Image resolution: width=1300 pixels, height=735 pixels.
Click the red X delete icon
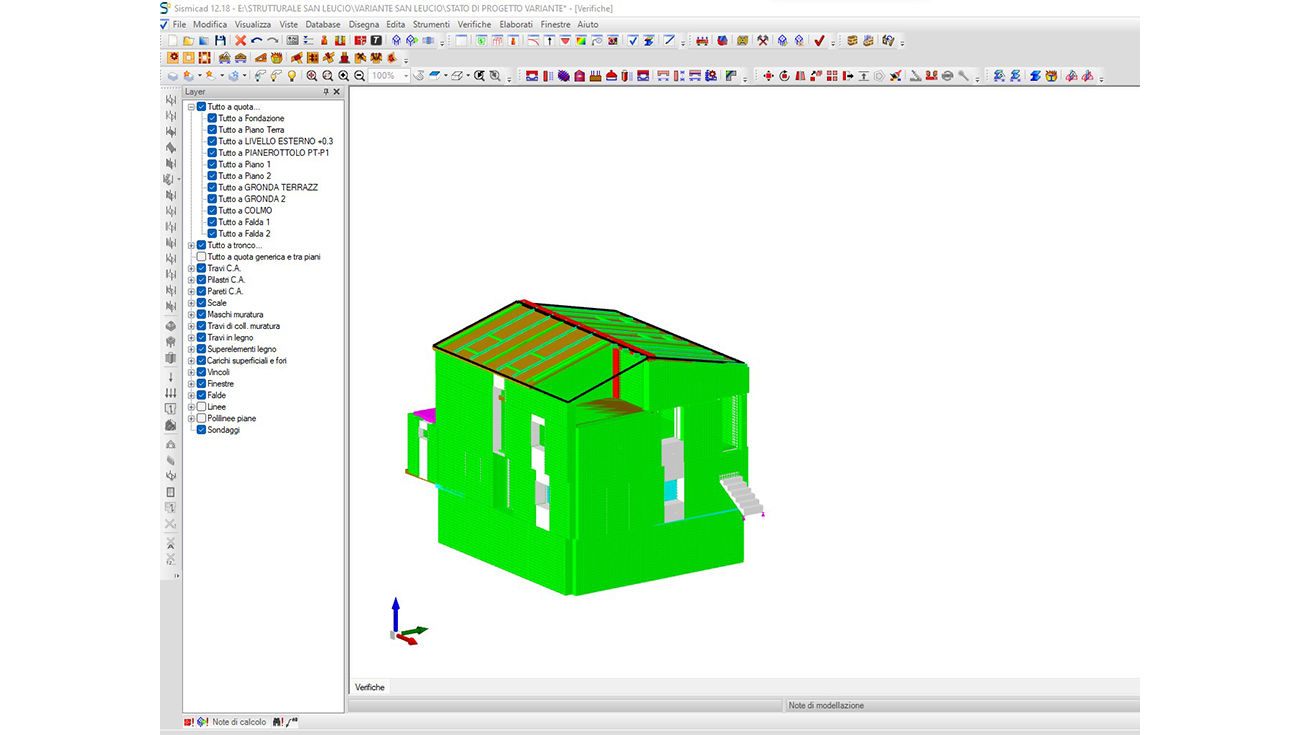(x=240, y=41)
